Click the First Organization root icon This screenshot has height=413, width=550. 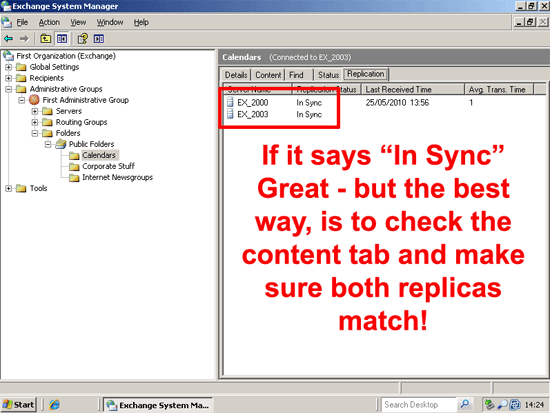[8, 55]
